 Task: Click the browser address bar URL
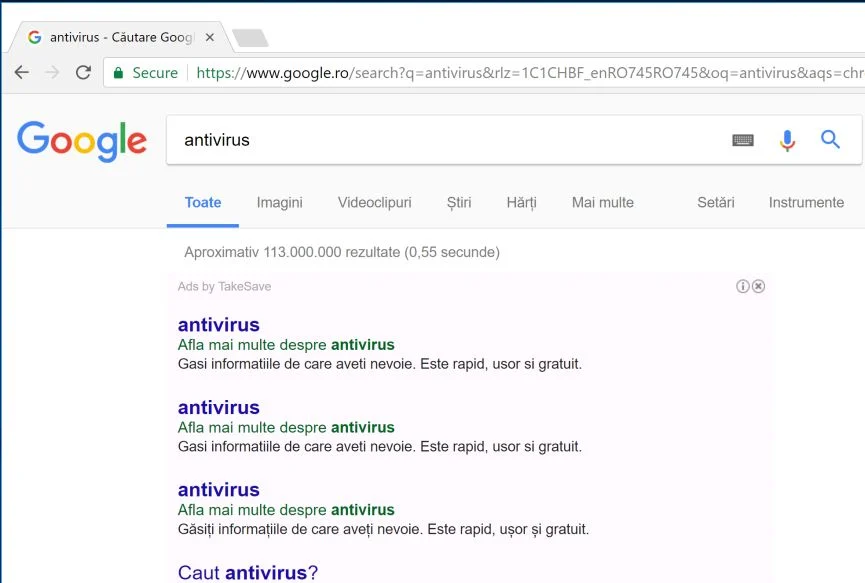pos(530,73)
